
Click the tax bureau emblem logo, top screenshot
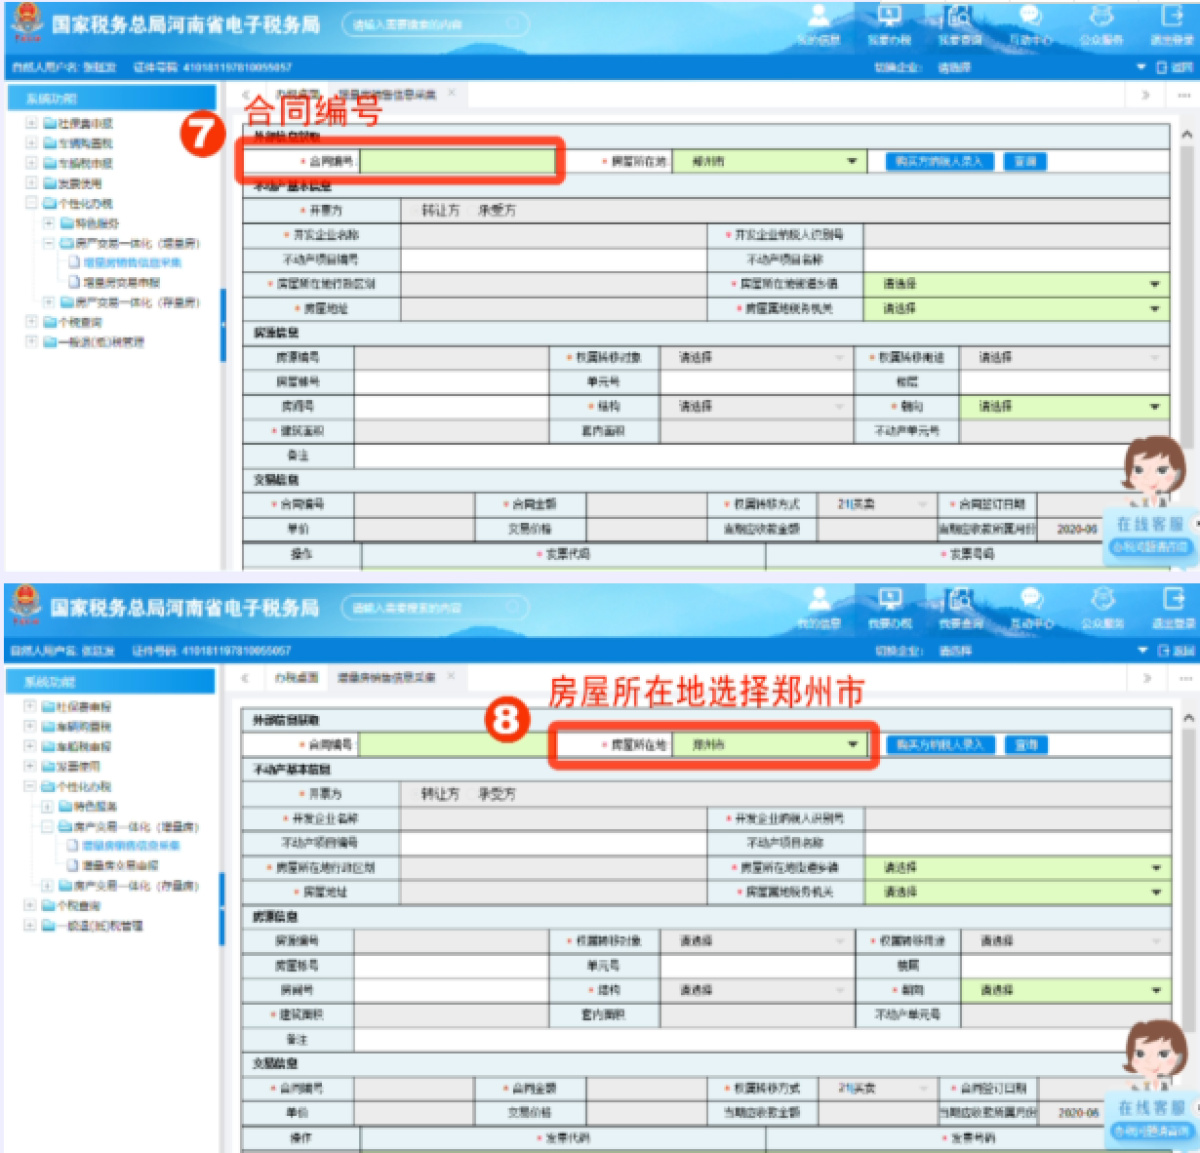pyautogui.click(x=26, y=23)
